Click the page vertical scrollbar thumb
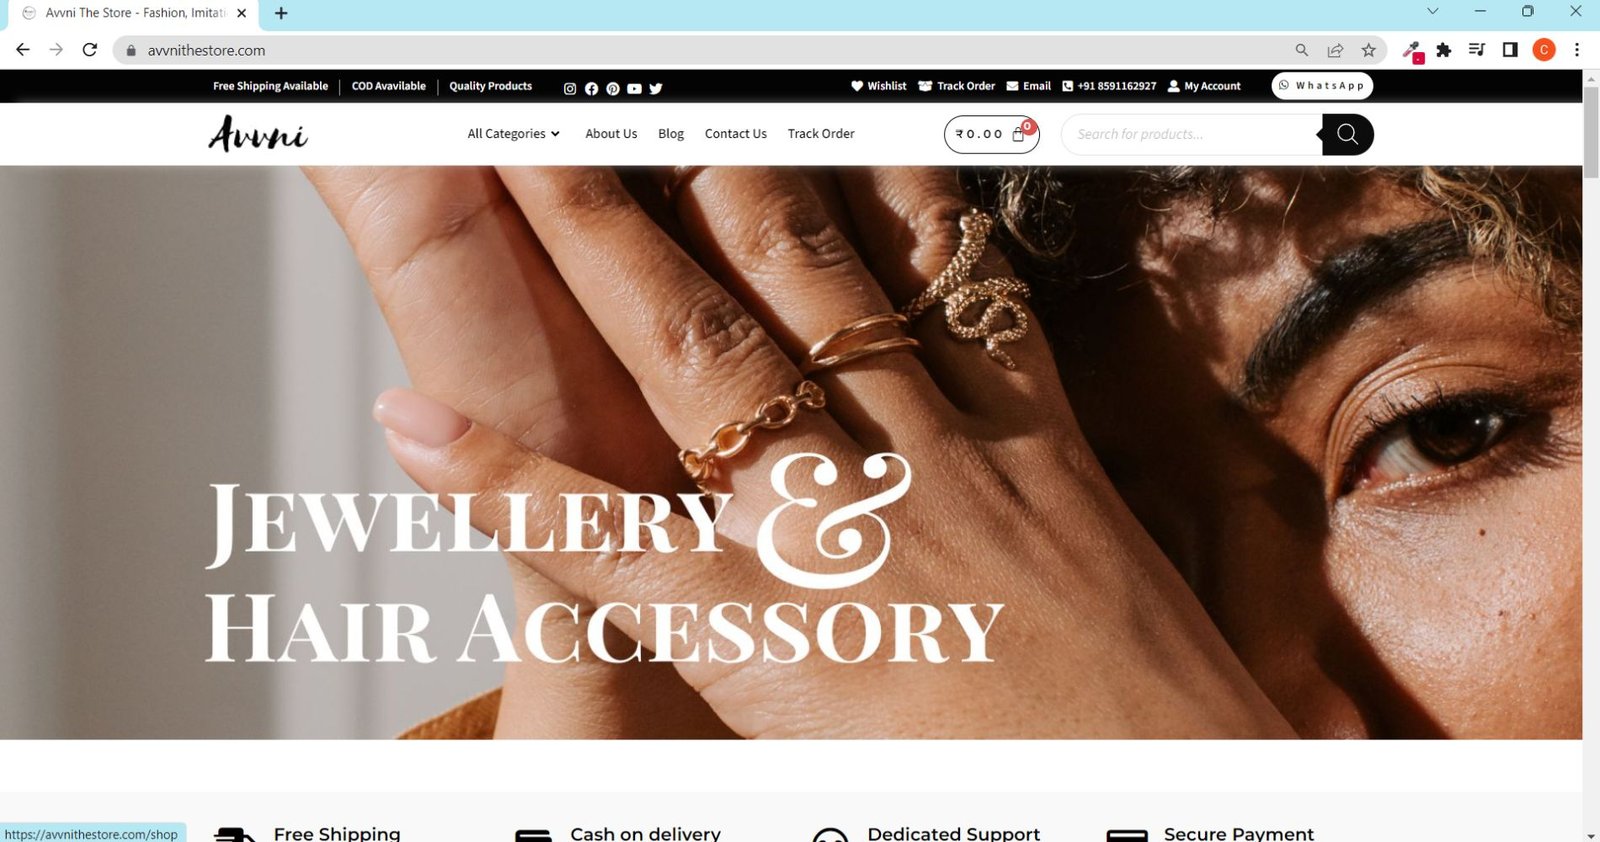The image size is (1600, 842). 1591,132
